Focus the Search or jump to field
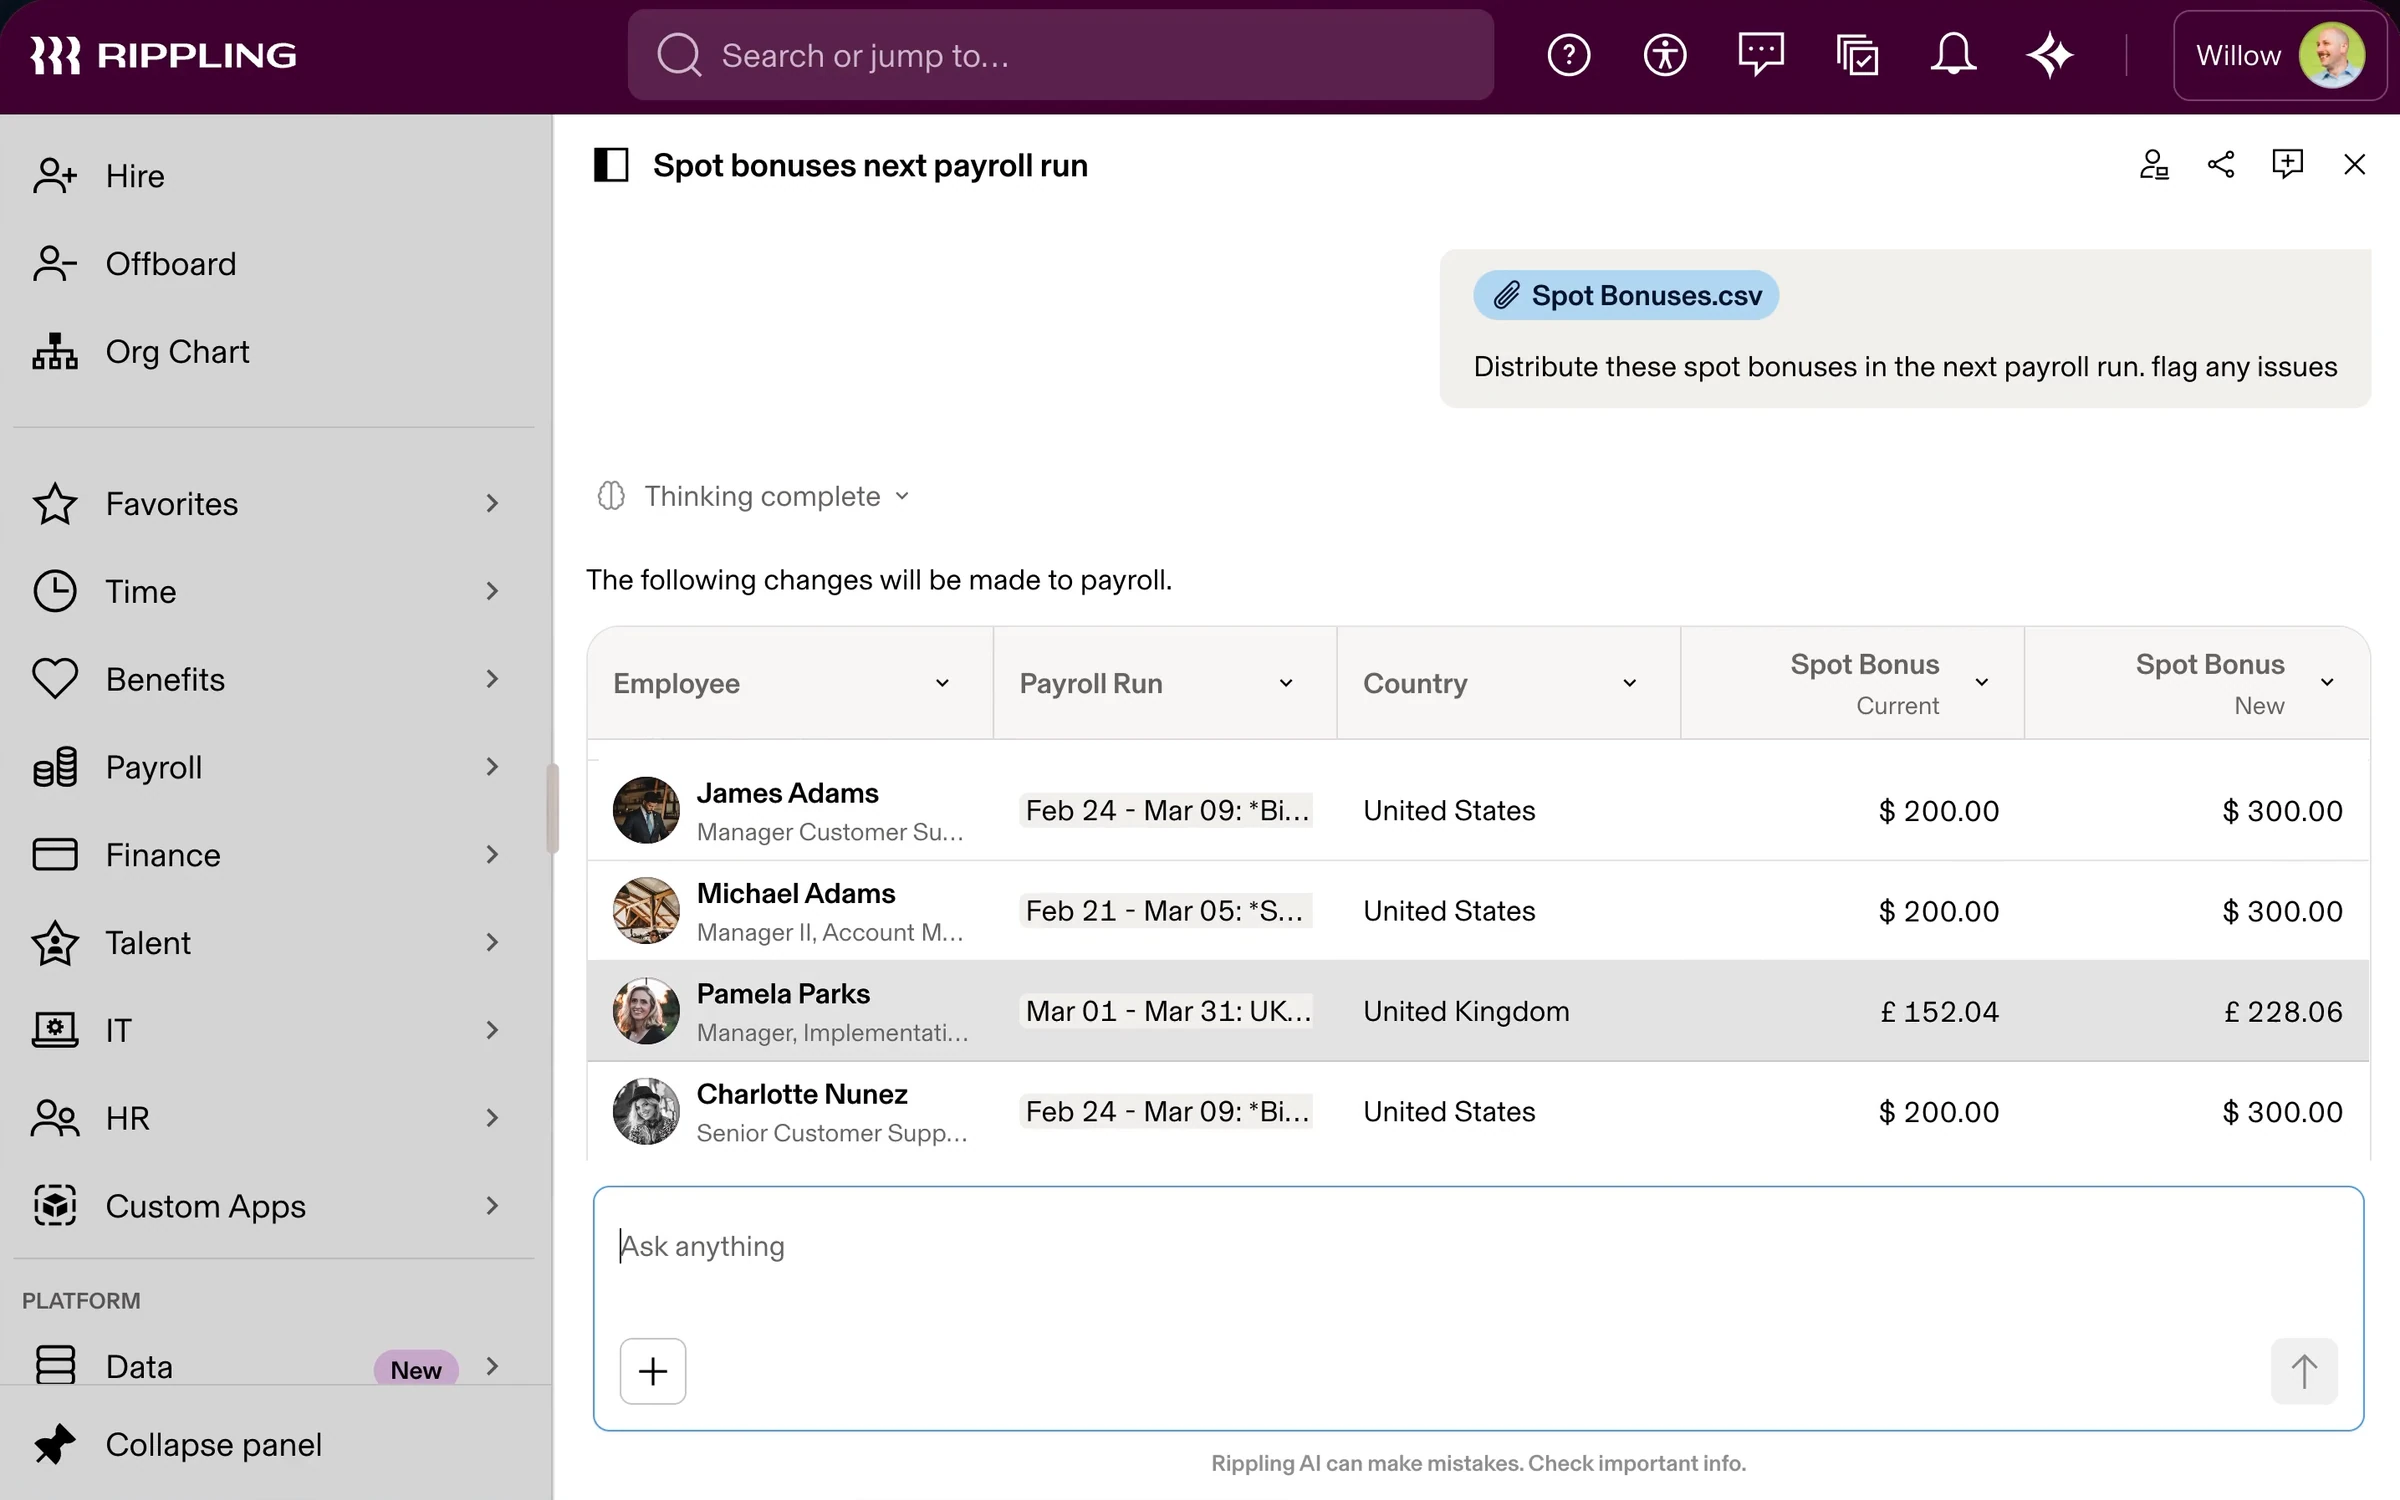 coord(1060,55)
